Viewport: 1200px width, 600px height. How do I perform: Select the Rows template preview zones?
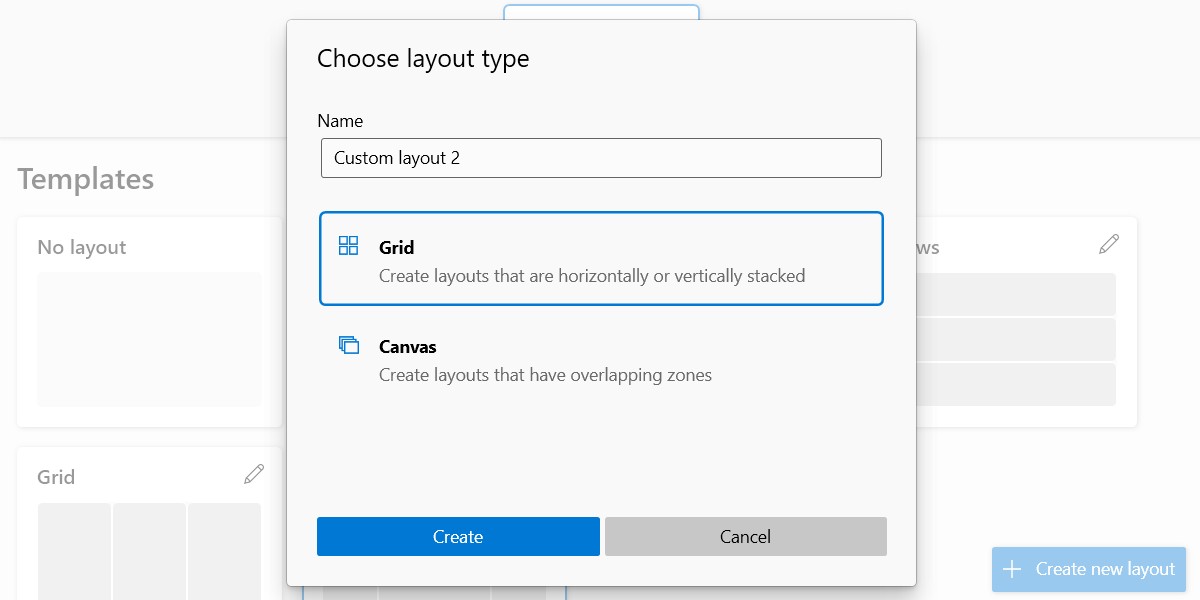pyautogui.click(x=1015, y=339)
